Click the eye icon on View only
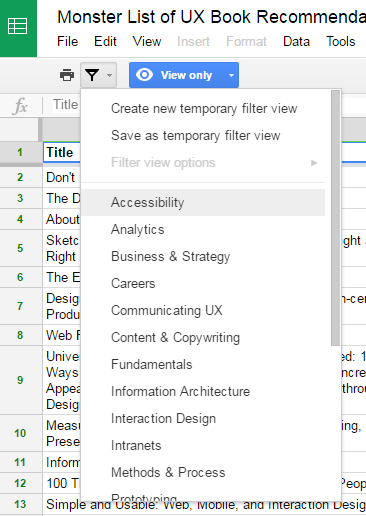 click(x=145, y=75)
